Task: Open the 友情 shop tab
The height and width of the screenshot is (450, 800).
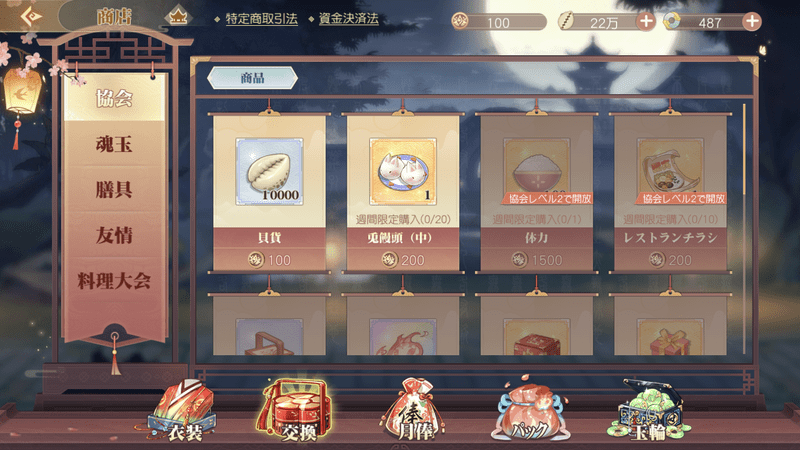Action: click(114, 235)
